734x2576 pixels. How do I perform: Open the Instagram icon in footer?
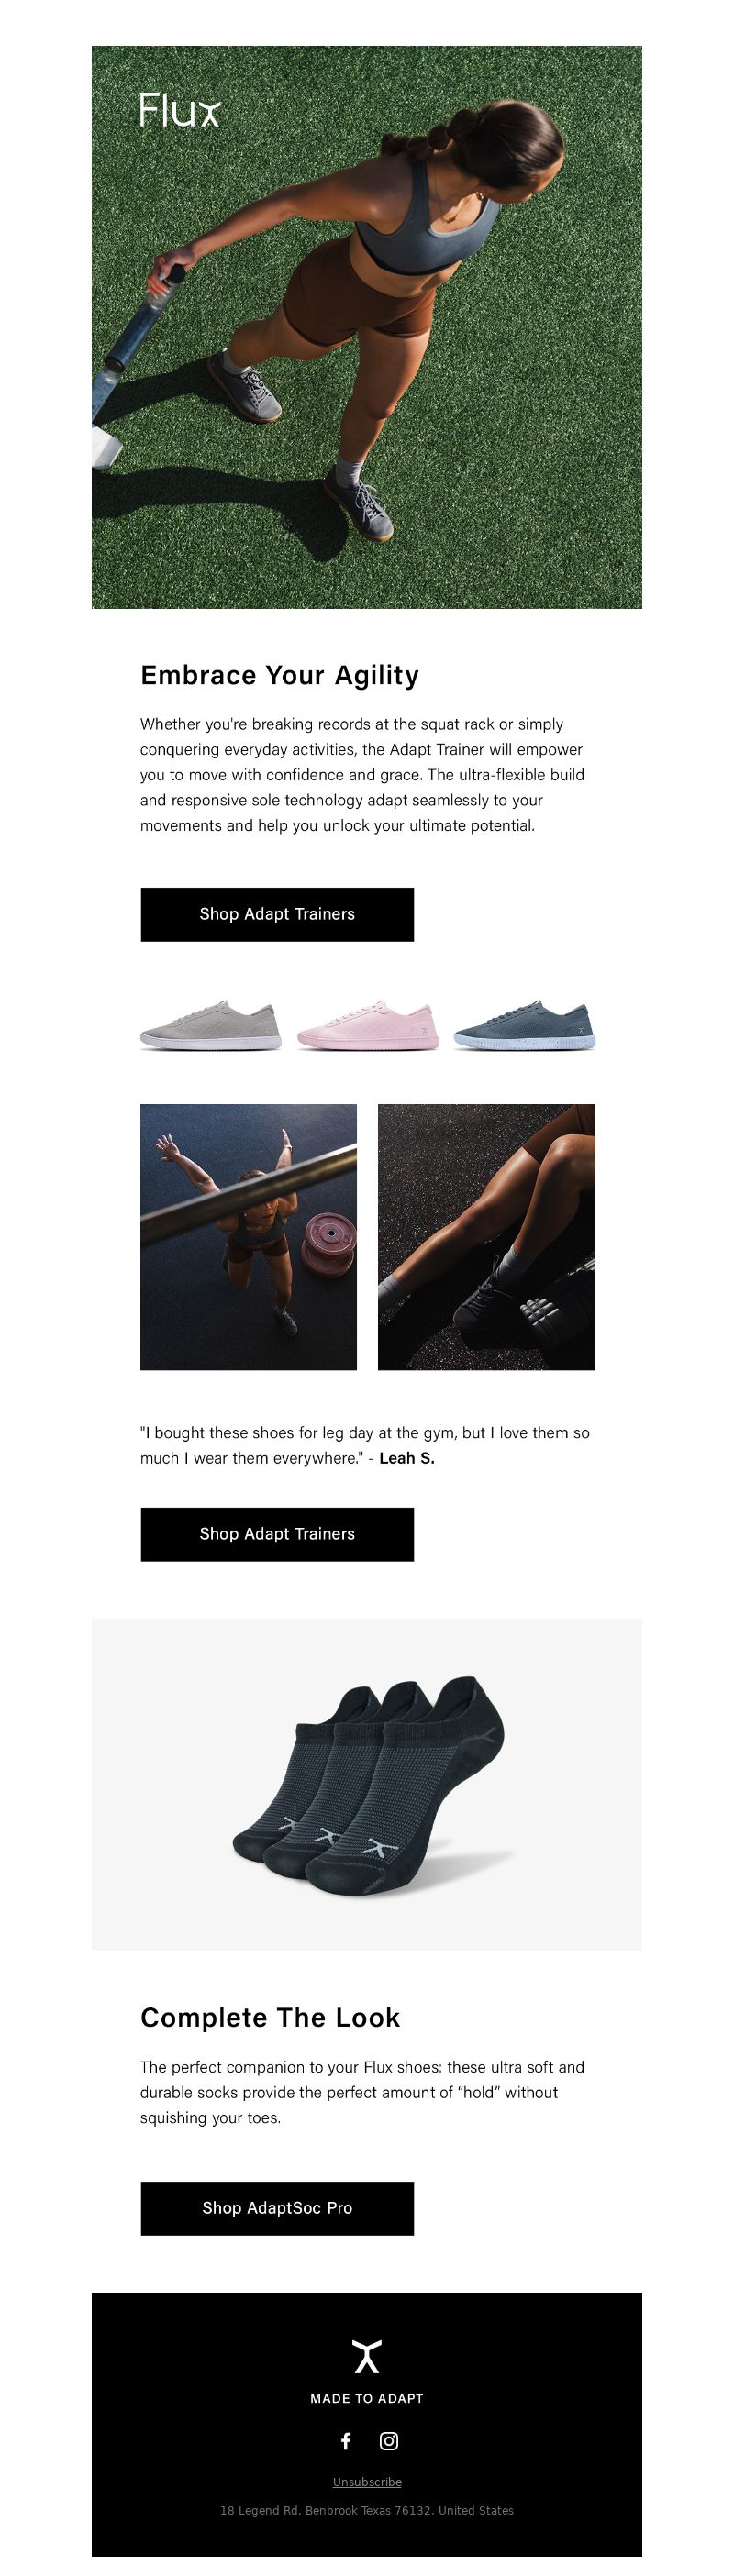point(389,2441)
